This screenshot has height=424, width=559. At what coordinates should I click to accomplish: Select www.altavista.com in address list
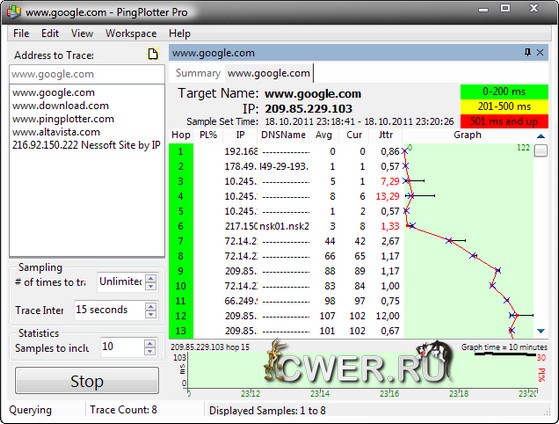[56, 132]
